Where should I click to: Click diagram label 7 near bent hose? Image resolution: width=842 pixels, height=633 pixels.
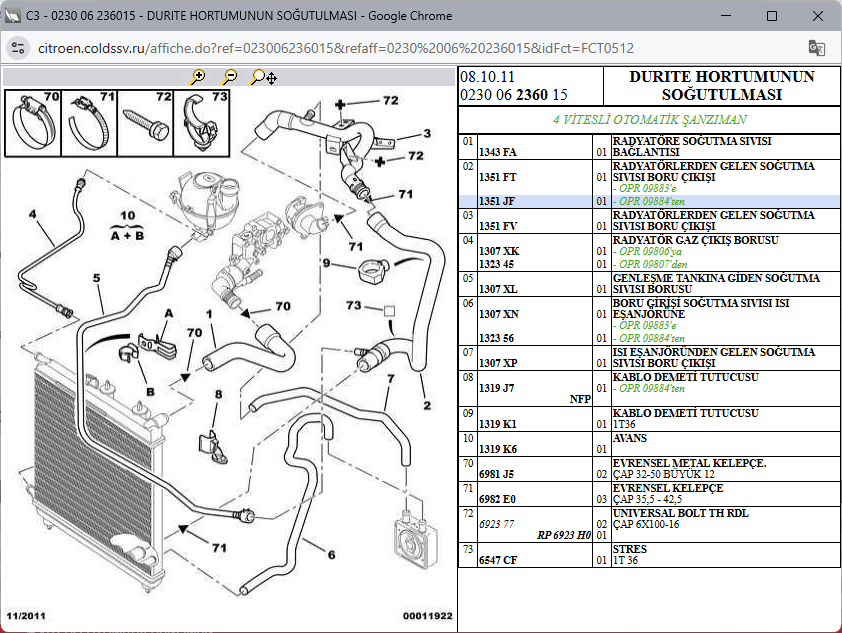point(390,379)
